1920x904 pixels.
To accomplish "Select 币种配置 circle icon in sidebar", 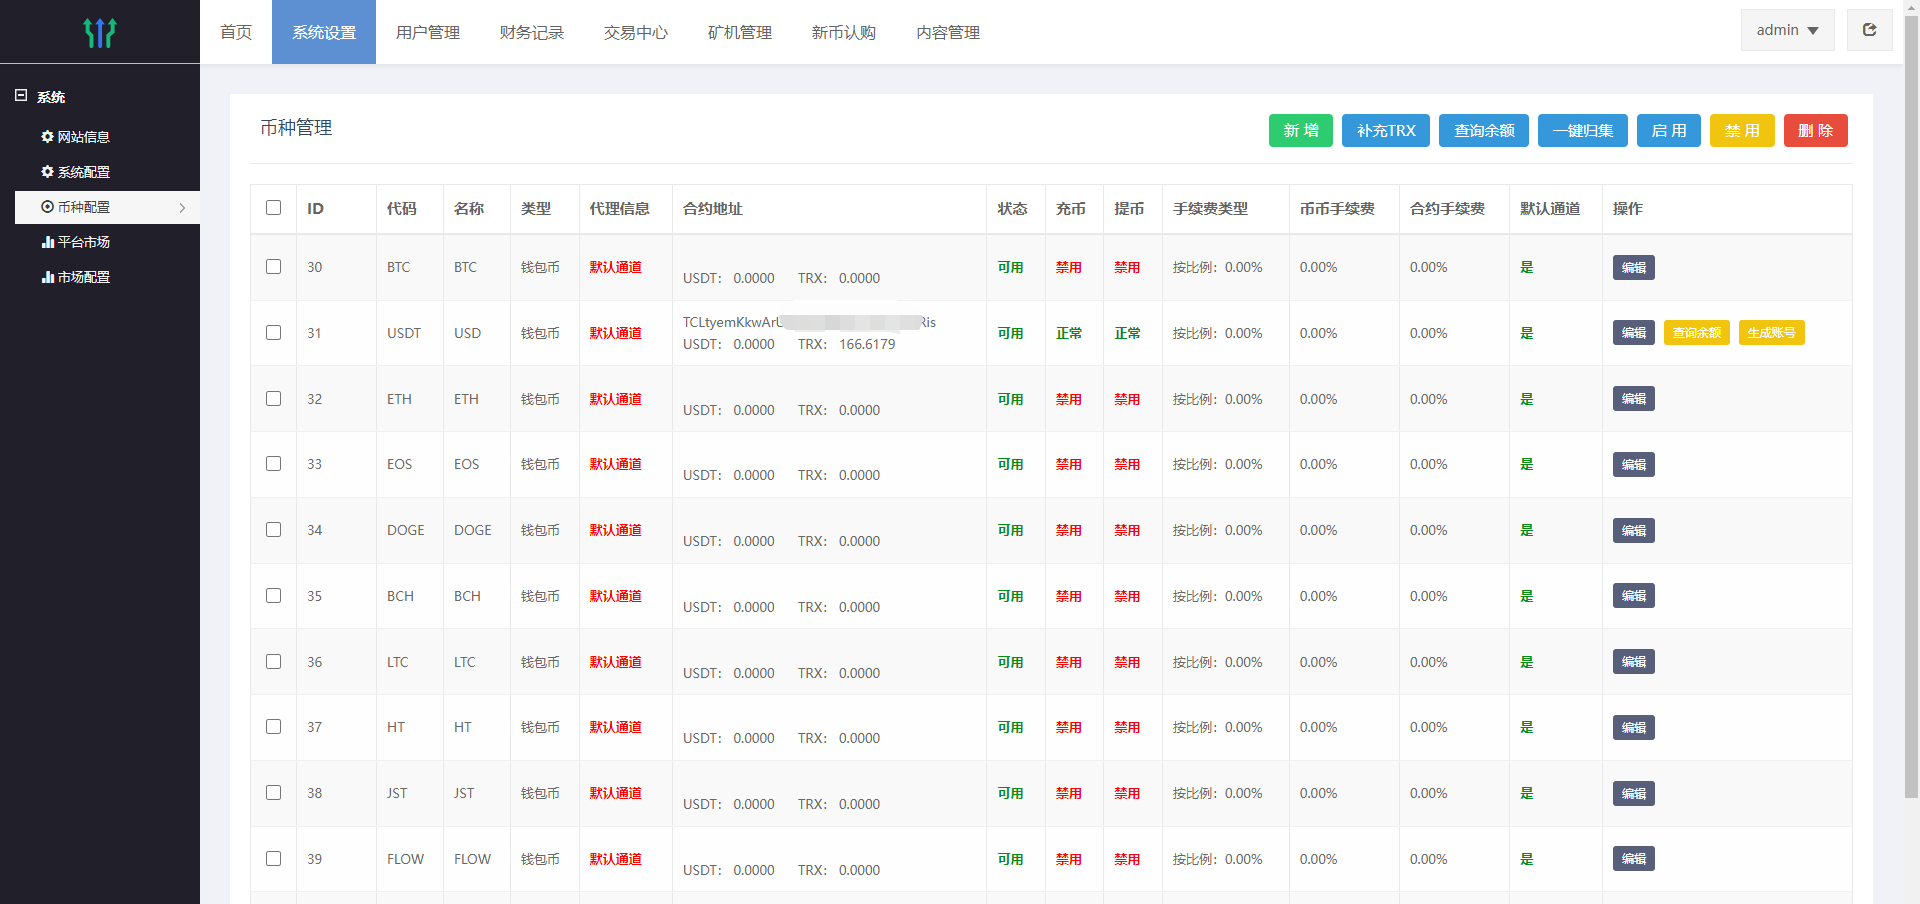I will (47, 207).
